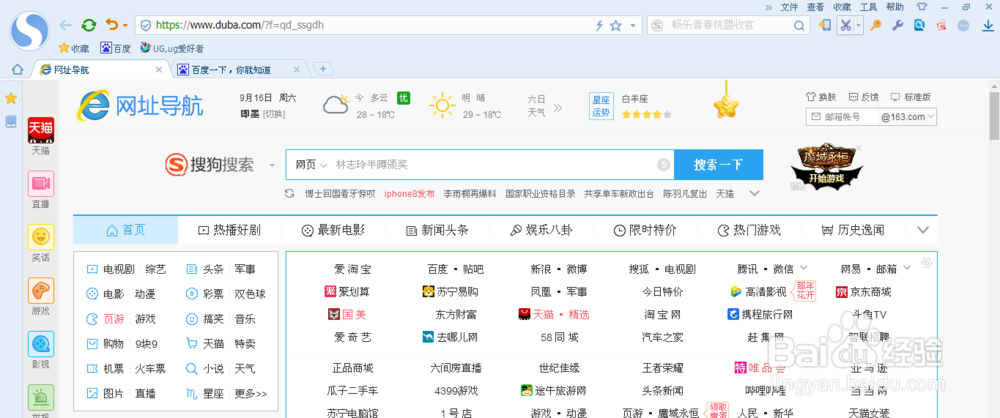1000x418 pixels.
Task: Expand the back button history dropdown
Action: click(x=126, y=26)
